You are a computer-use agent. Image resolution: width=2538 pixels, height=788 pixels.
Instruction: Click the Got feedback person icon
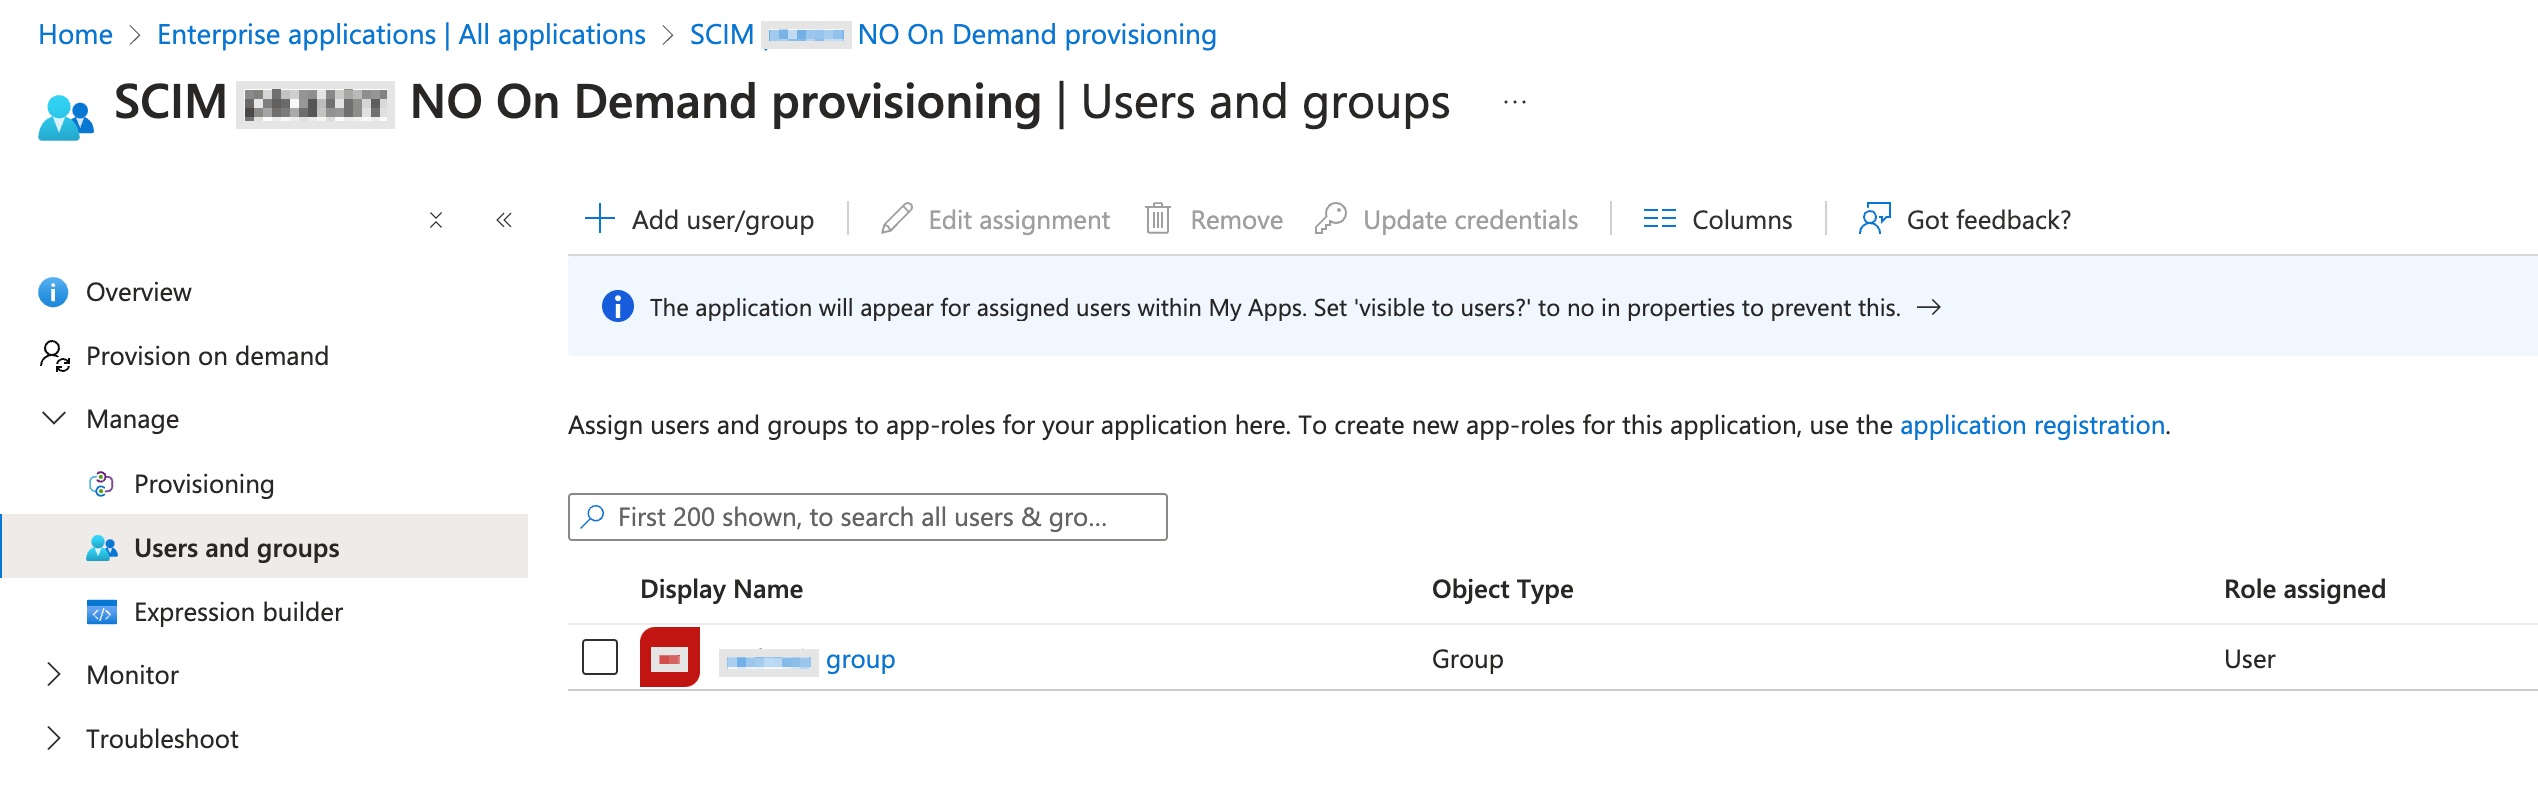1875,218
